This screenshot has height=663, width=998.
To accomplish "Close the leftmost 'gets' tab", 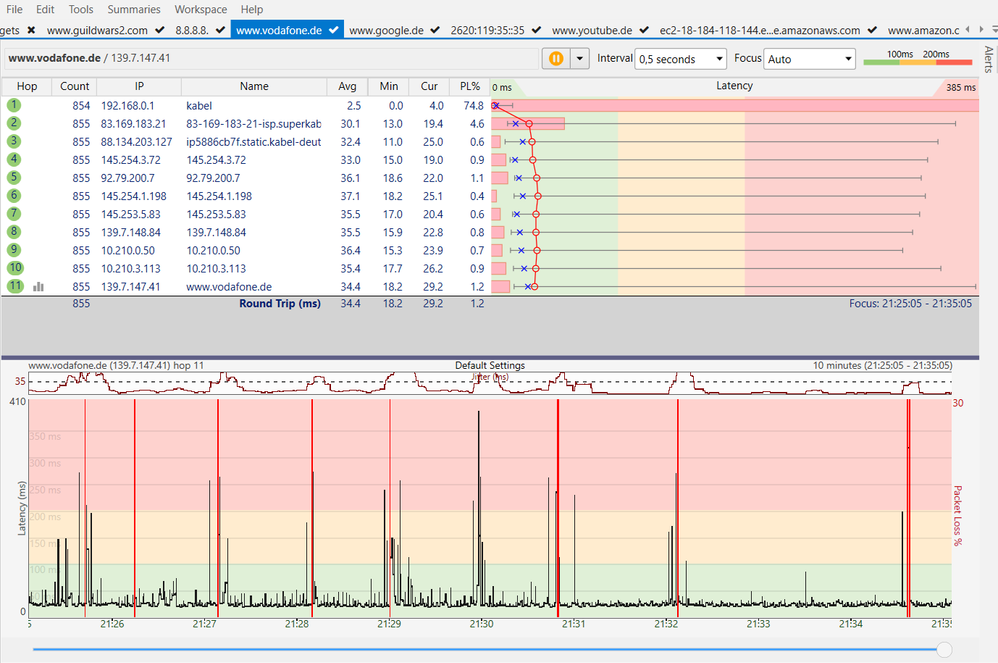I will [31, 30].
